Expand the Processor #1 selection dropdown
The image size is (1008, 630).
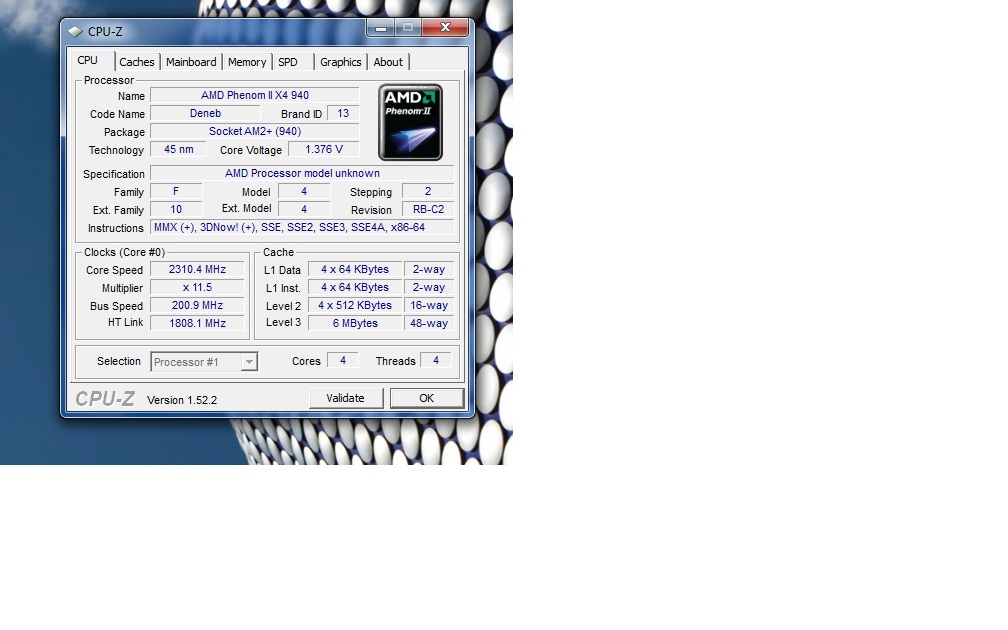[x=249, y=362]
